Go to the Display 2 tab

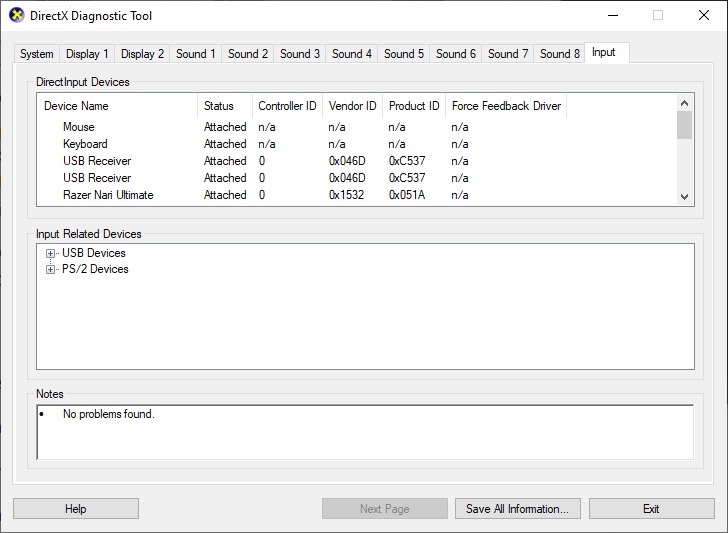(x=142, y=54)
